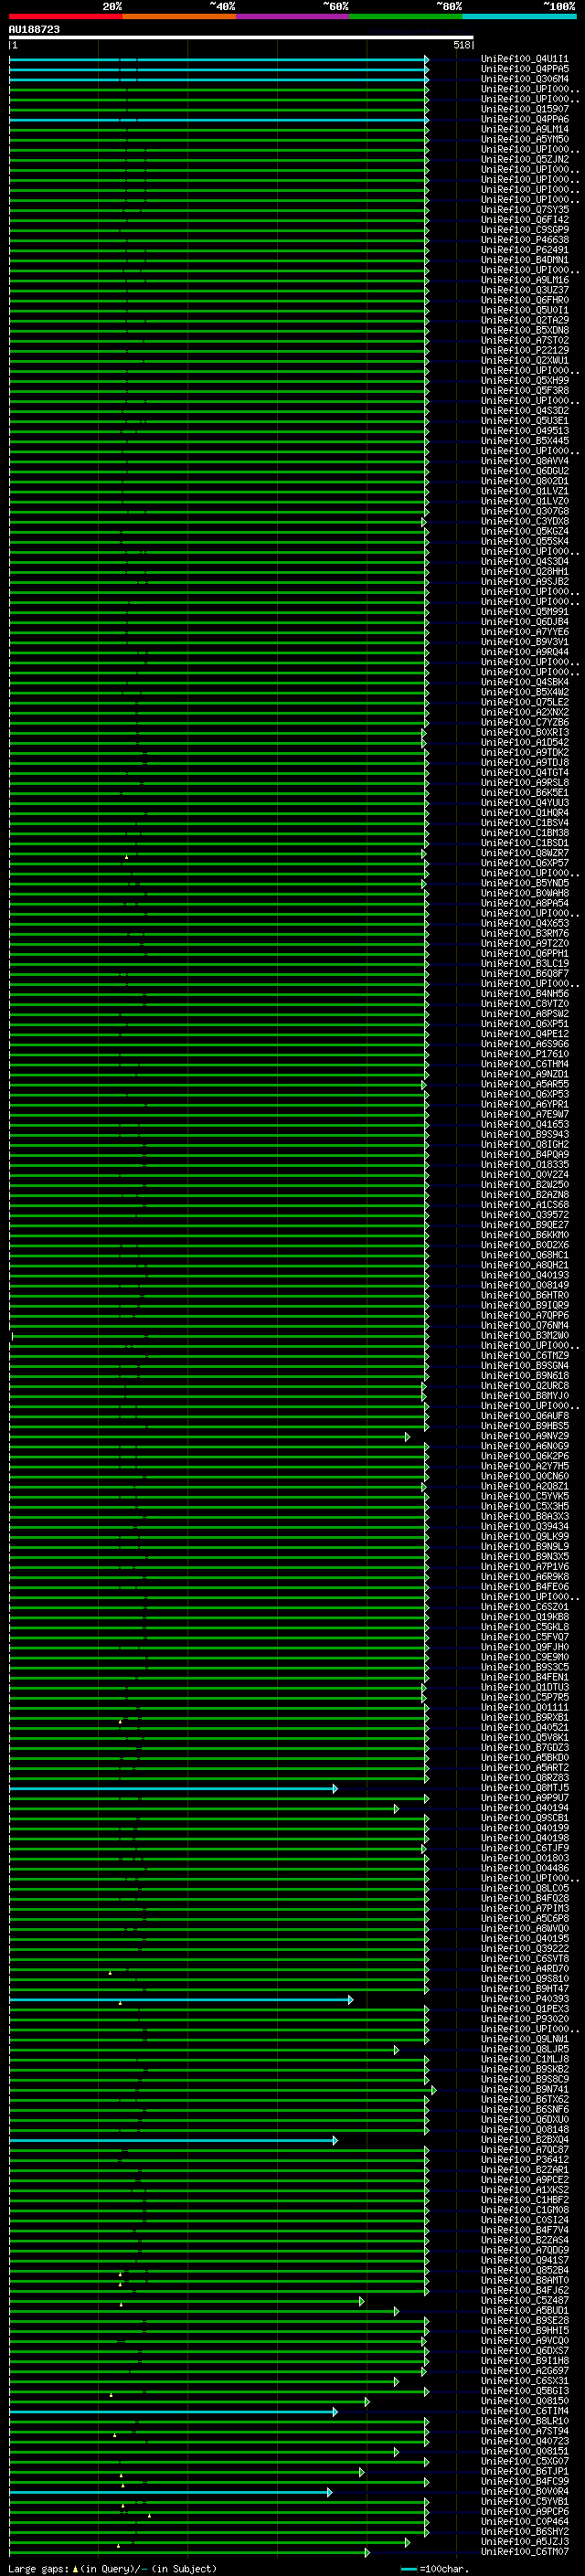The height and width of the screenshot is (2576, 585).
Task: Select hit UniRef100_Q6FI42
Action: [x=524, y=220]
